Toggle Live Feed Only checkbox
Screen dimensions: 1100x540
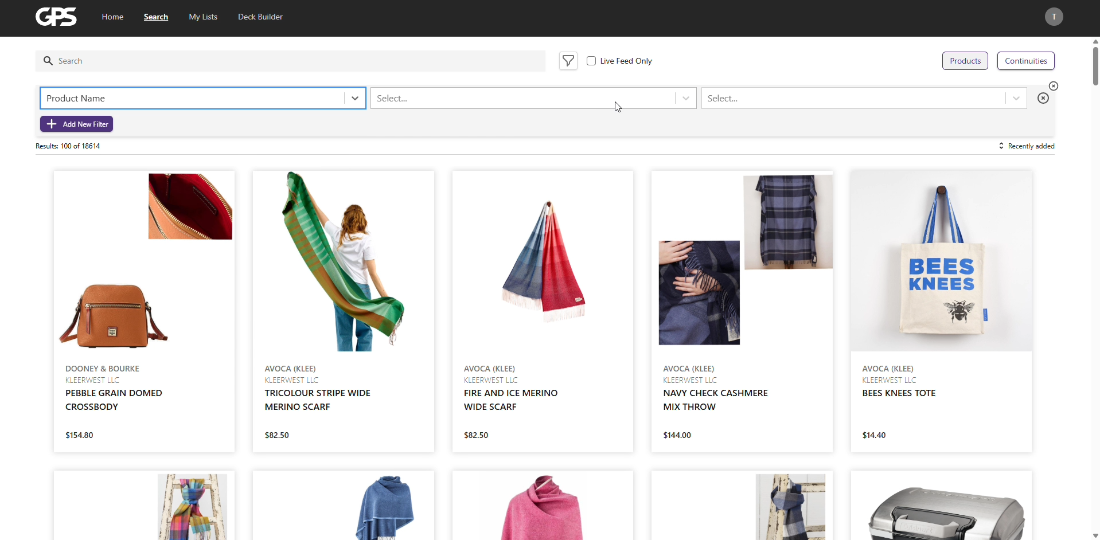tap(591, 61)
